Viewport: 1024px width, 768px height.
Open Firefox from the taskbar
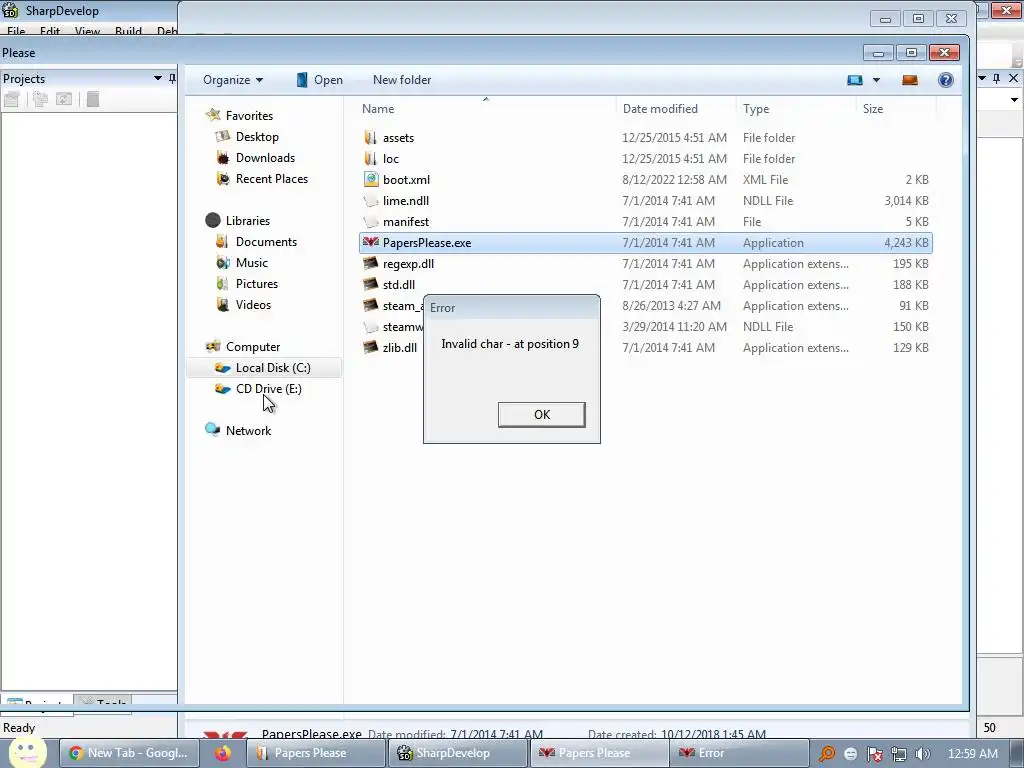[x=223, y=753]
